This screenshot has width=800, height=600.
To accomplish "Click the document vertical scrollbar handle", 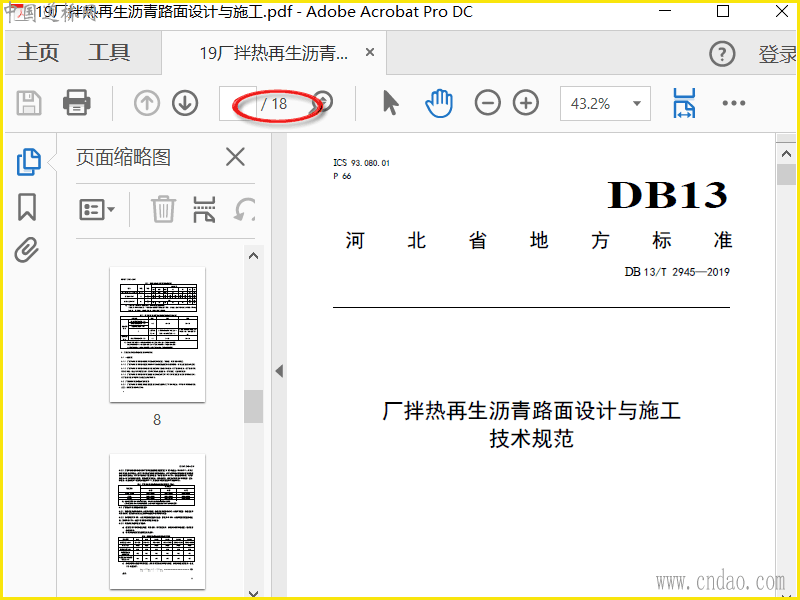I will (x=786, y=174).
